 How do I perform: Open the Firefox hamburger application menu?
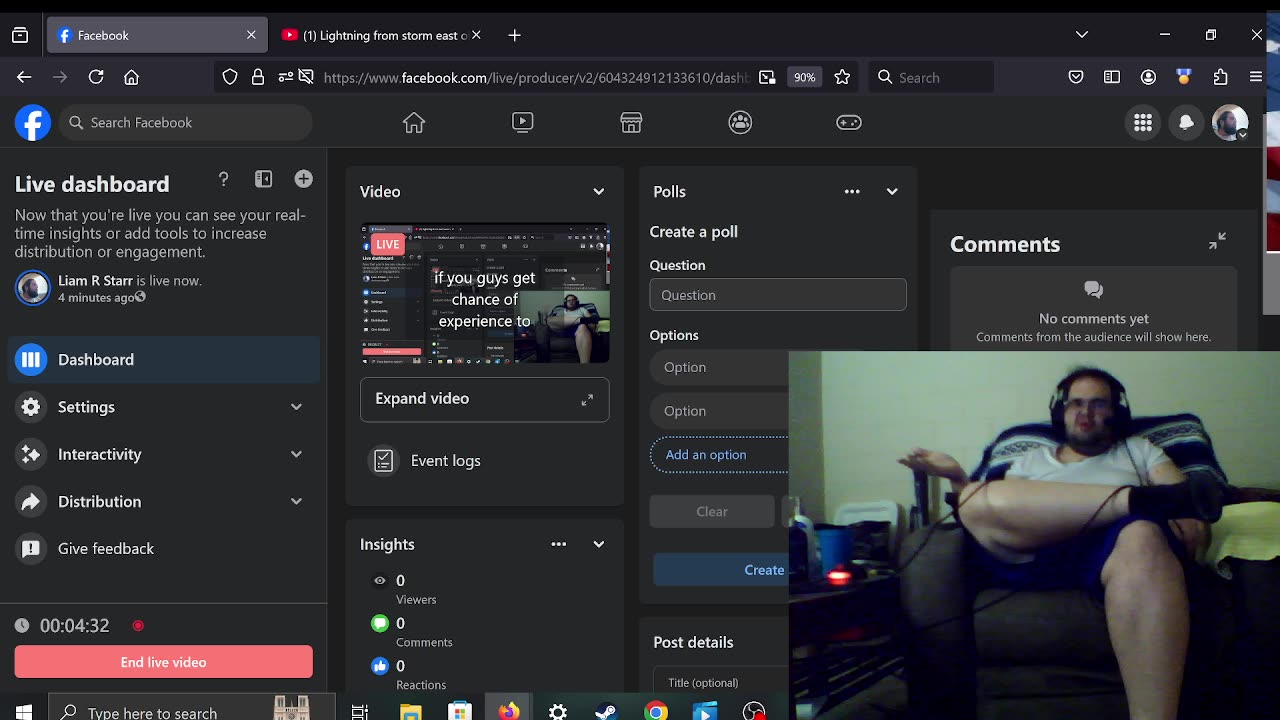[x=1256, y=77]
